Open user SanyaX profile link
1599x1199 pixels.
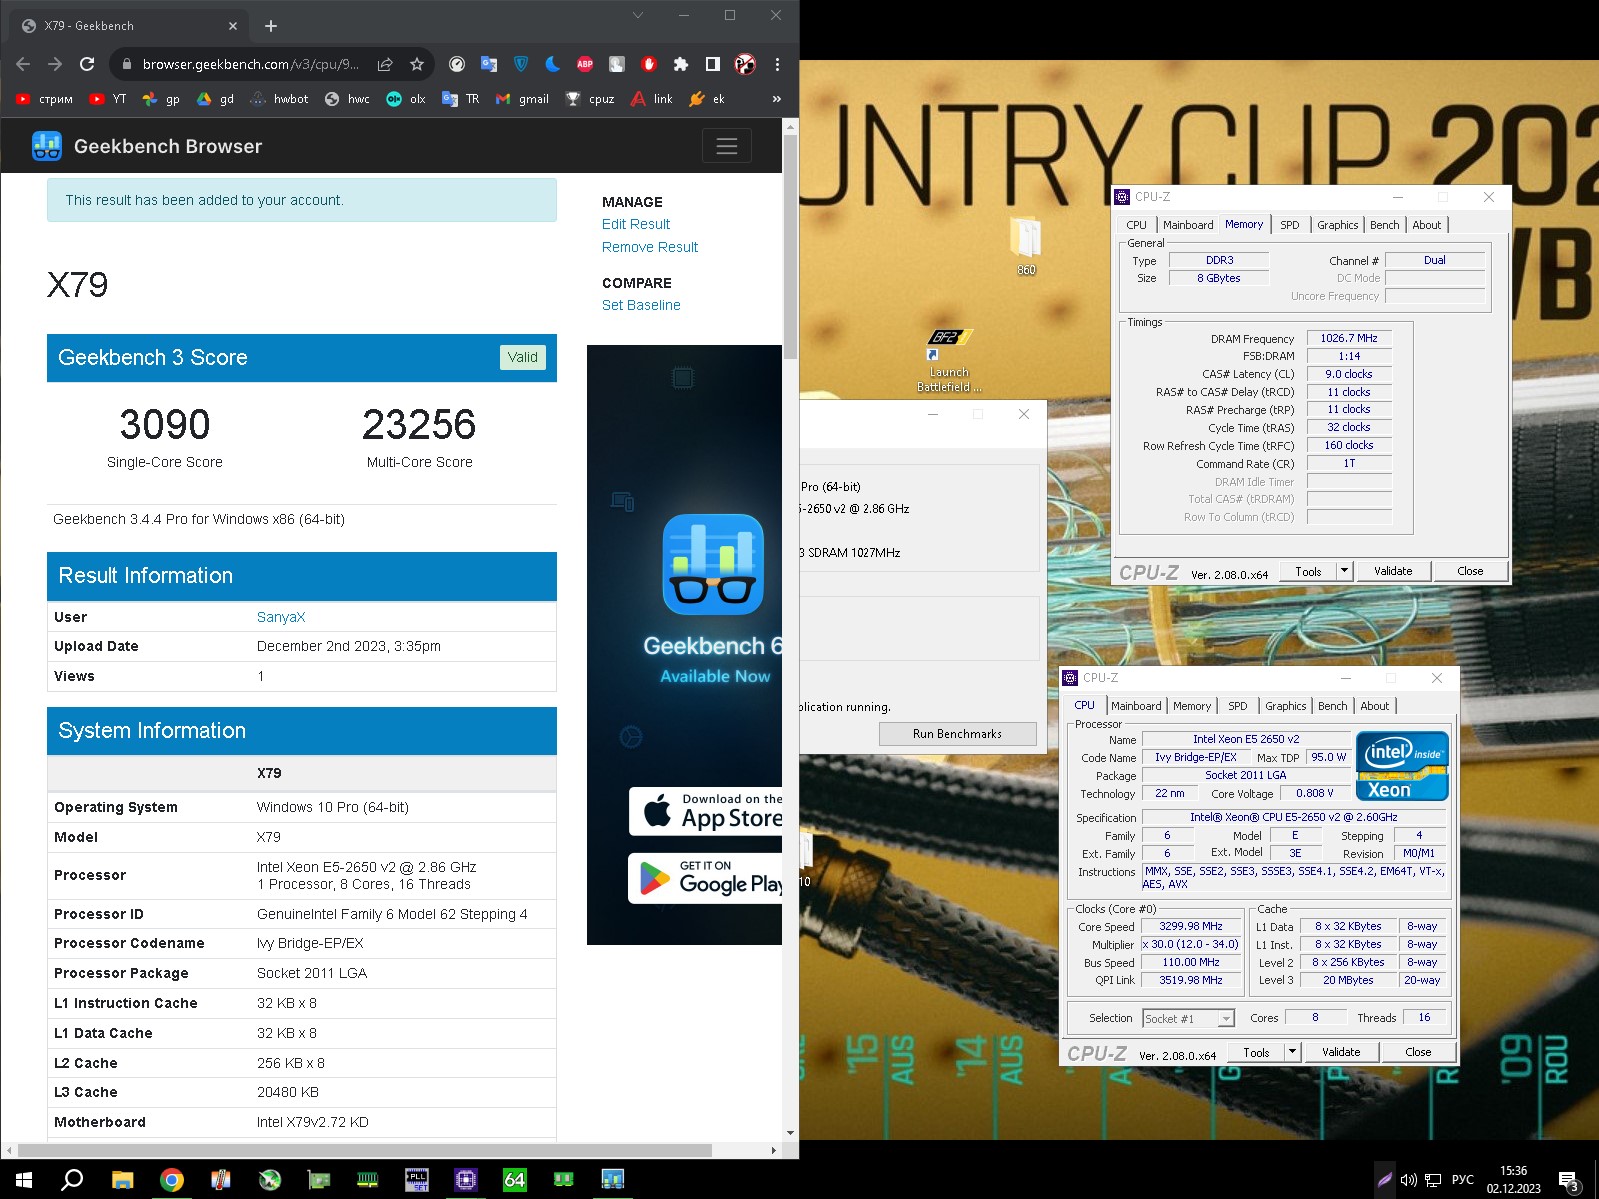pos(281,617)
